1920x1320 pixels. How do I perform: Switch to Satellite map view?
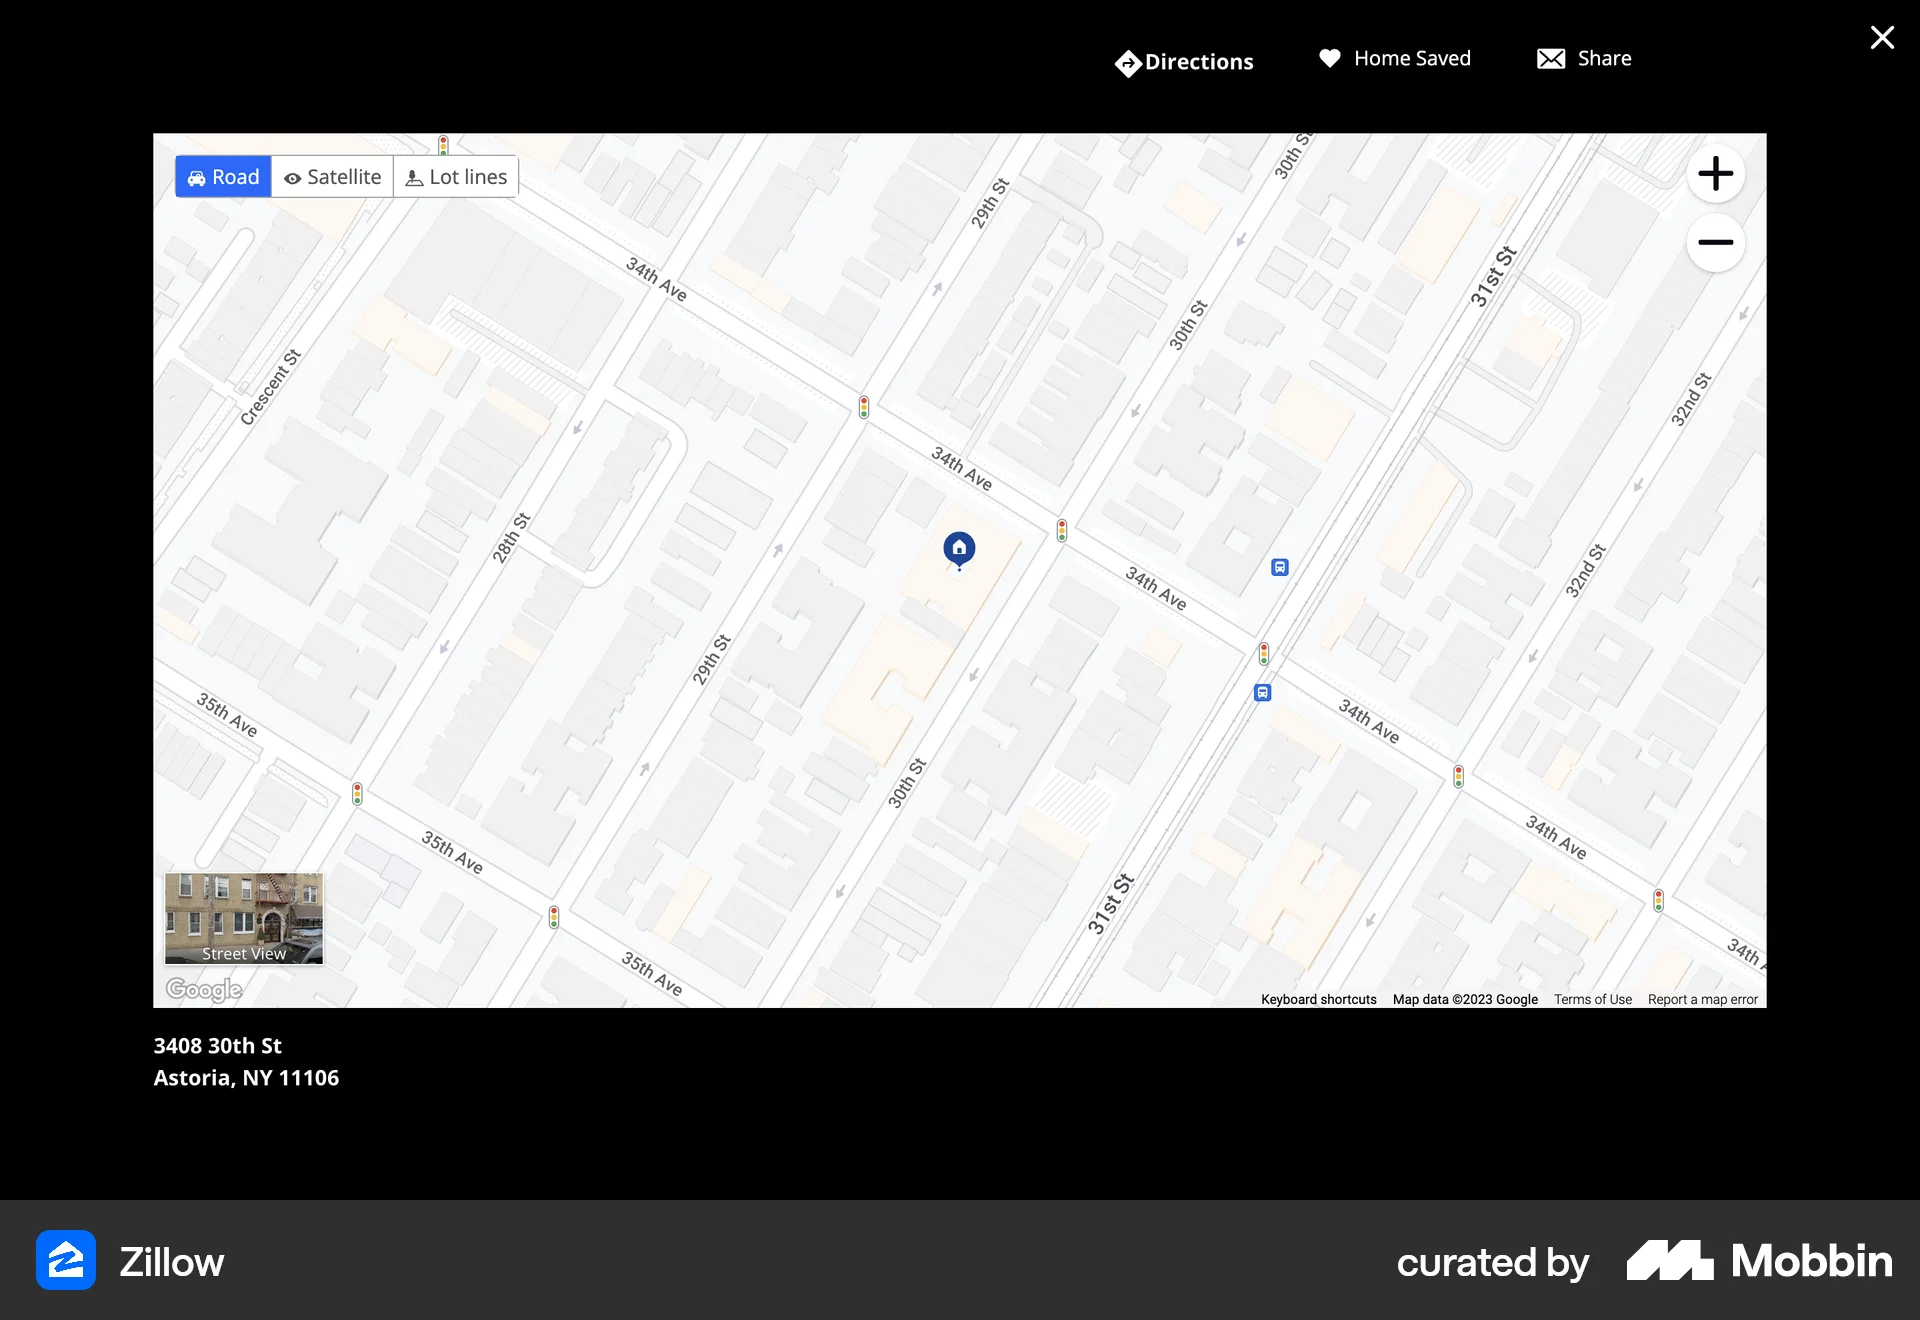tap(332, 176)
